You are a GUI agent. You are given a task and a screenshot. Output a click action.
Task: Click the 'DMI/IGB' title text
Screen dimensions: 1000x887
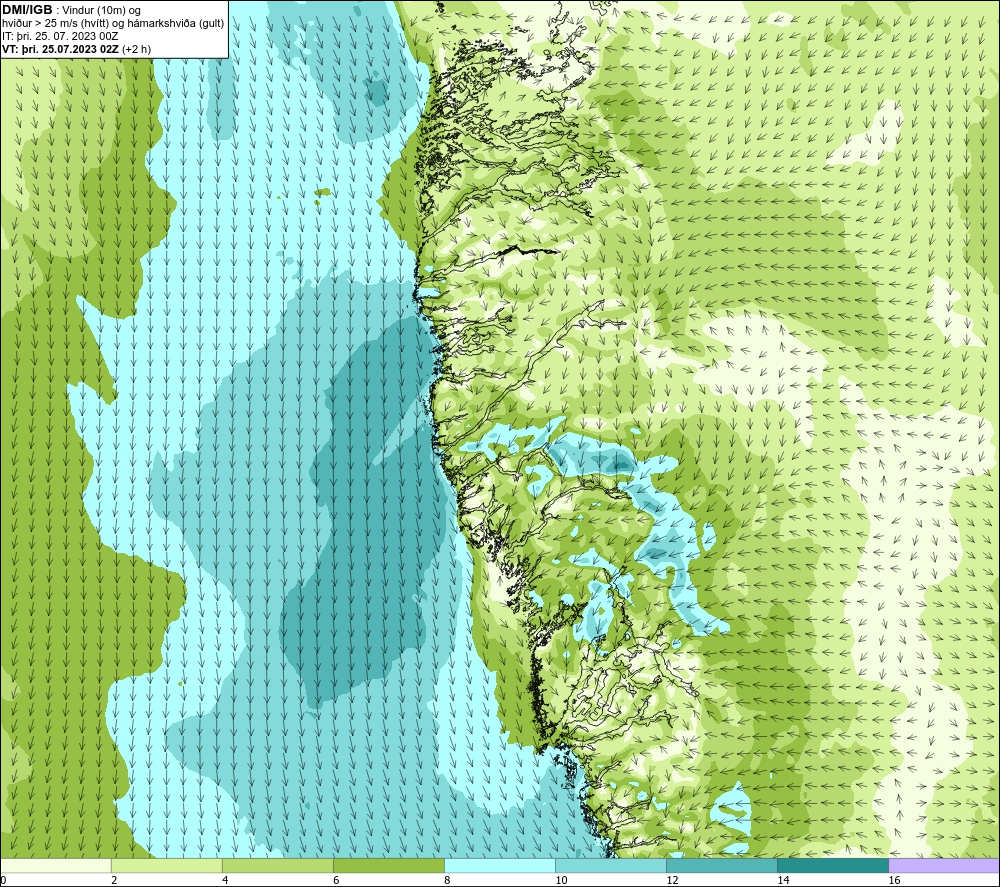click(27, 10)
